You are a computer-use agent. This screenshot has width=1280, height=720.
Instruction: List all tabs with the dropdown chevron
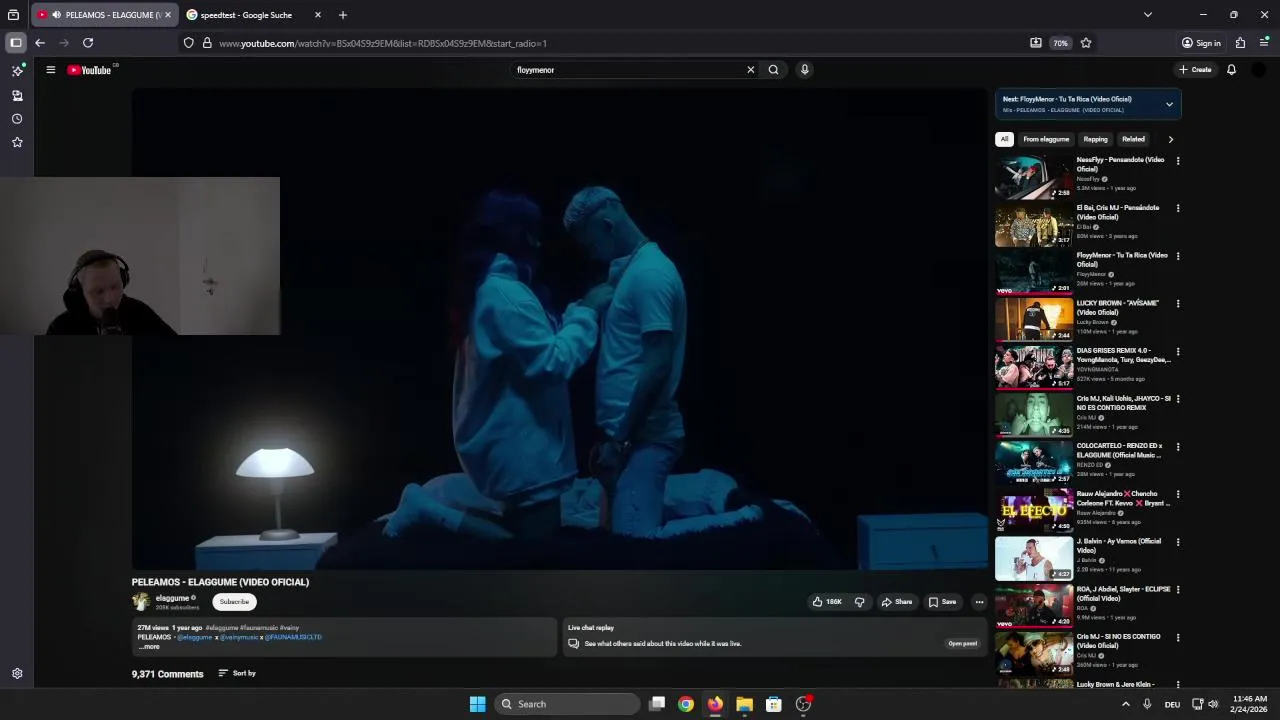[1148, 15]
